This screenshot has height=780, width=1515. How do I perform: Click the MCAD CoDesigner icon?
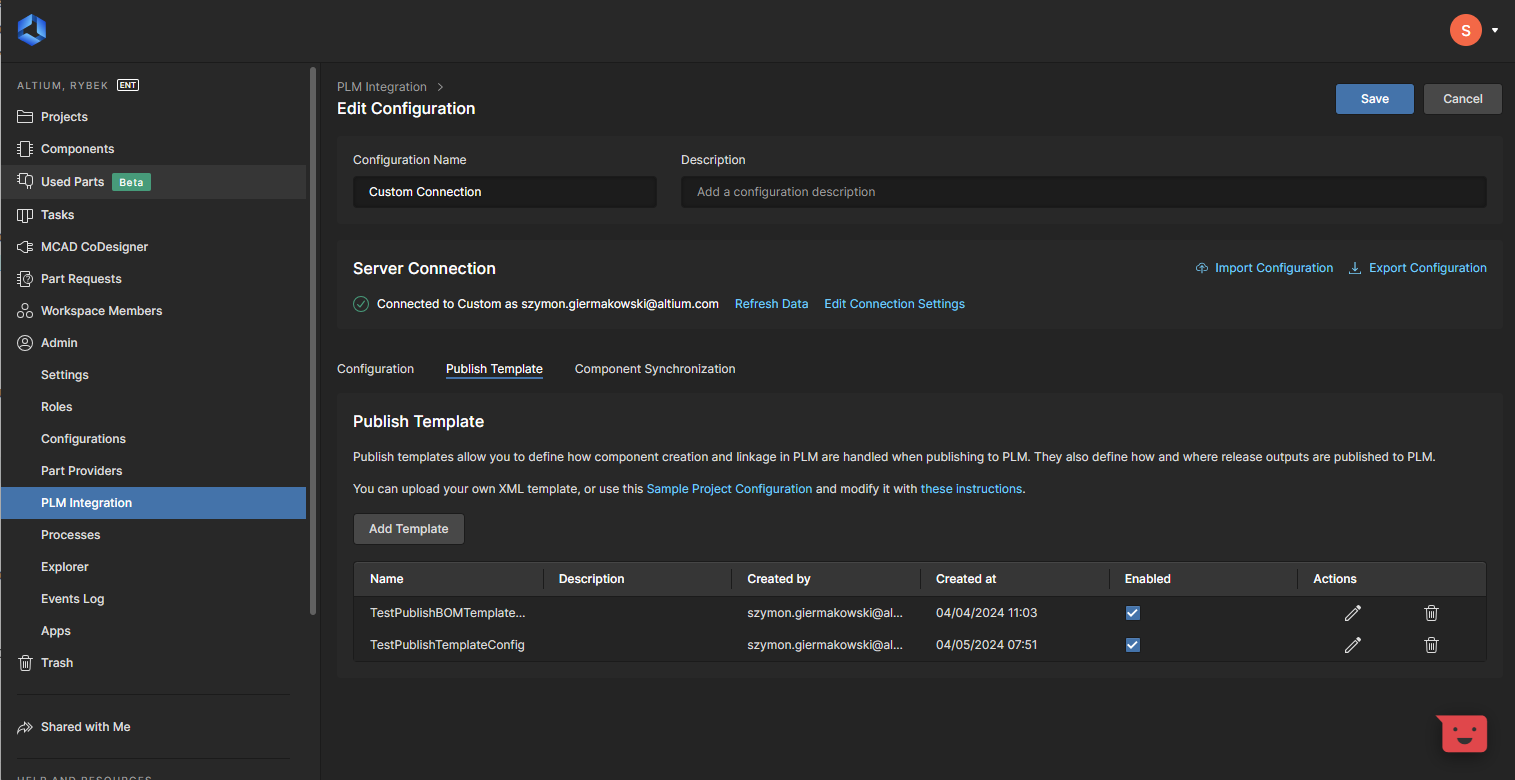point(25,247)
